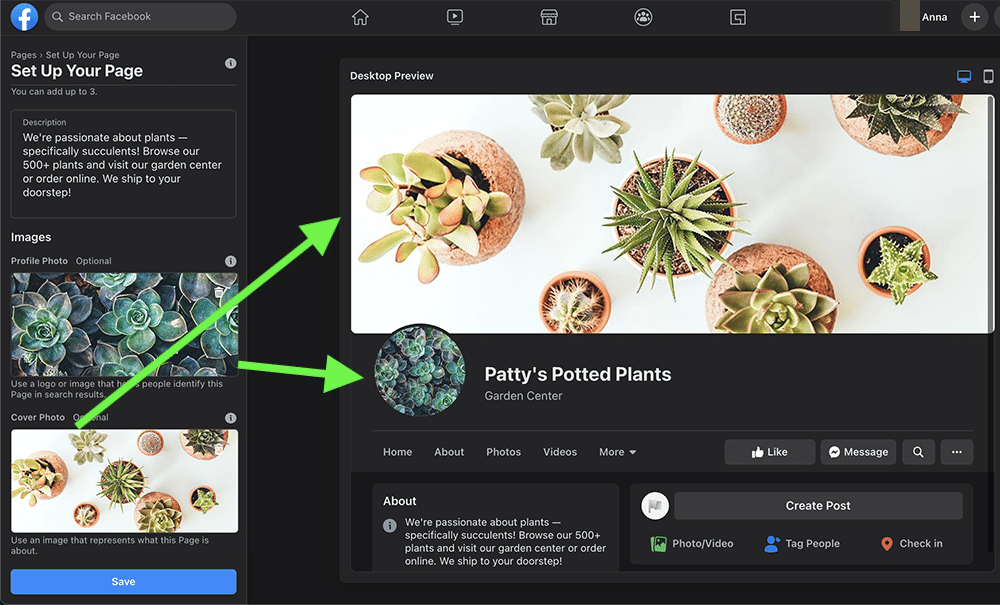Viewport: 1000px width, 605px height.
Task: Click the Message button
Action: (858, 452)
